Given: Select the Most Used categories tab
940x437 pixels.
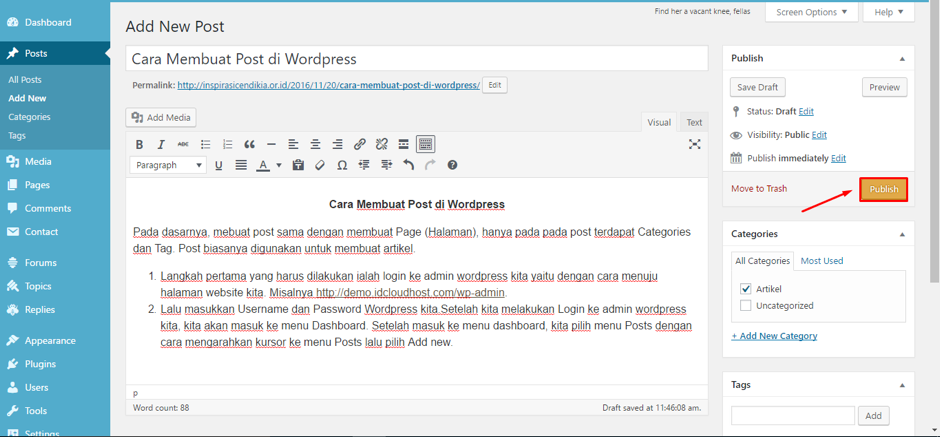Looking at the screenshot, I should pos(822,261).
